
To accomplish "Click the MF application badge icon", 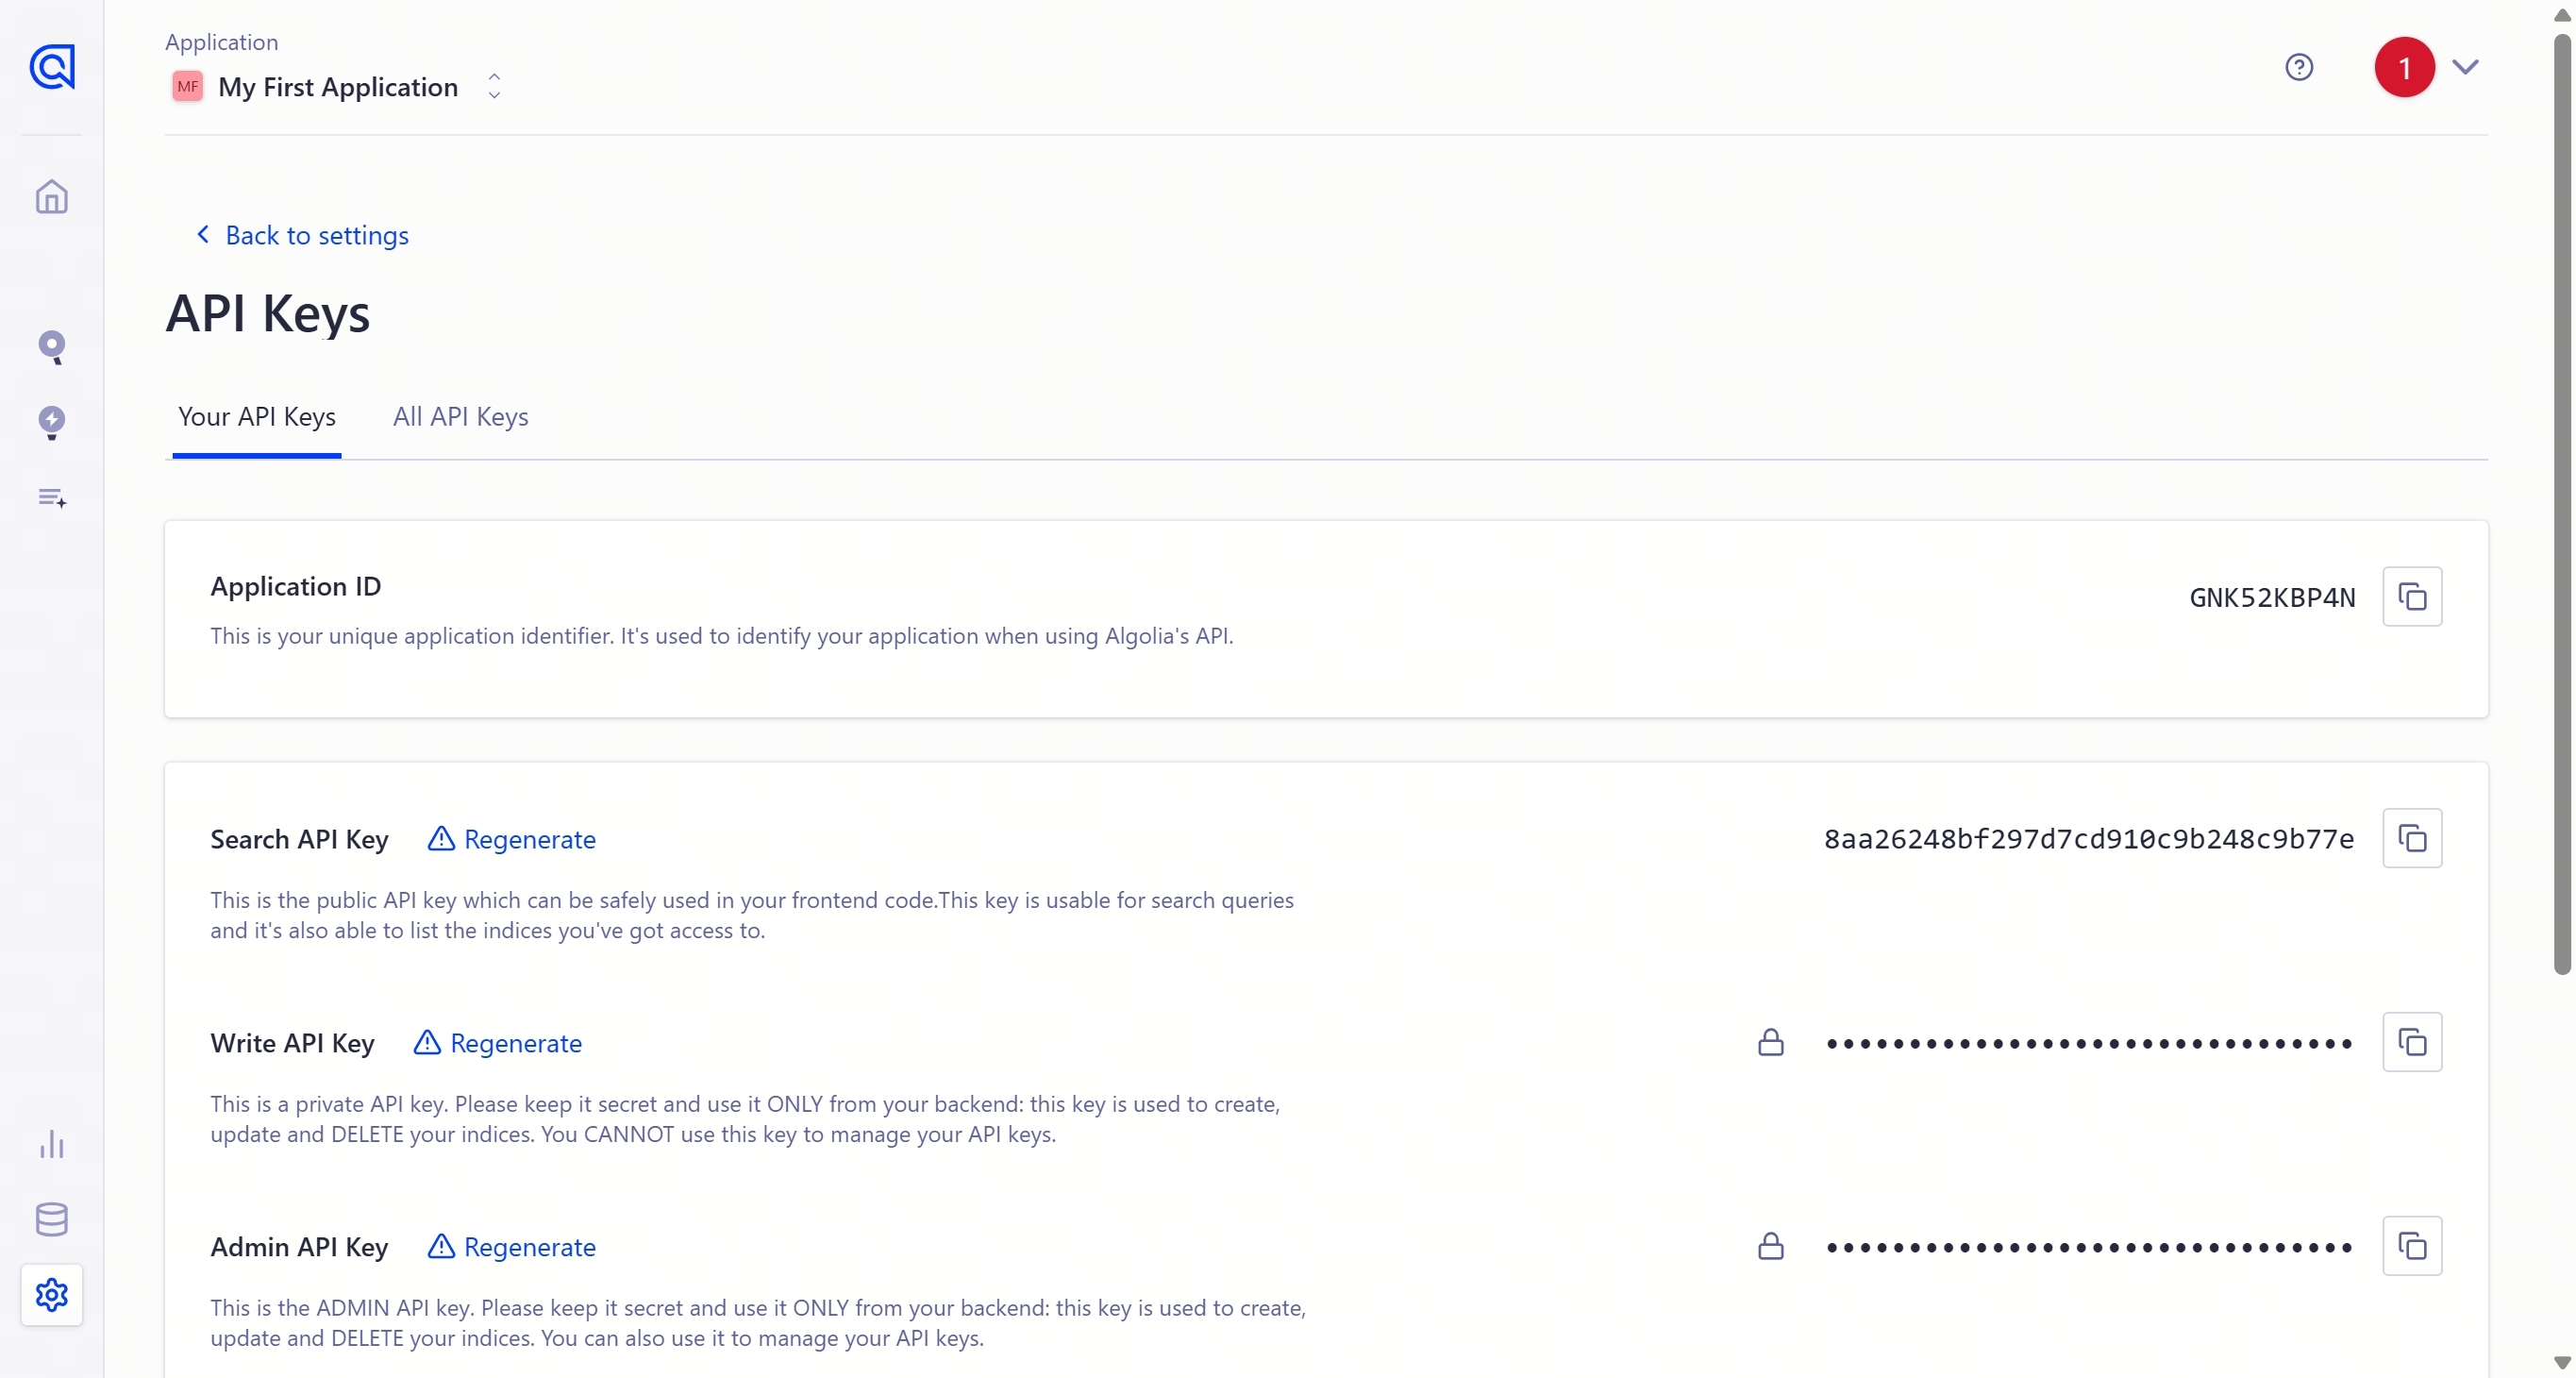I will (187, 87).
